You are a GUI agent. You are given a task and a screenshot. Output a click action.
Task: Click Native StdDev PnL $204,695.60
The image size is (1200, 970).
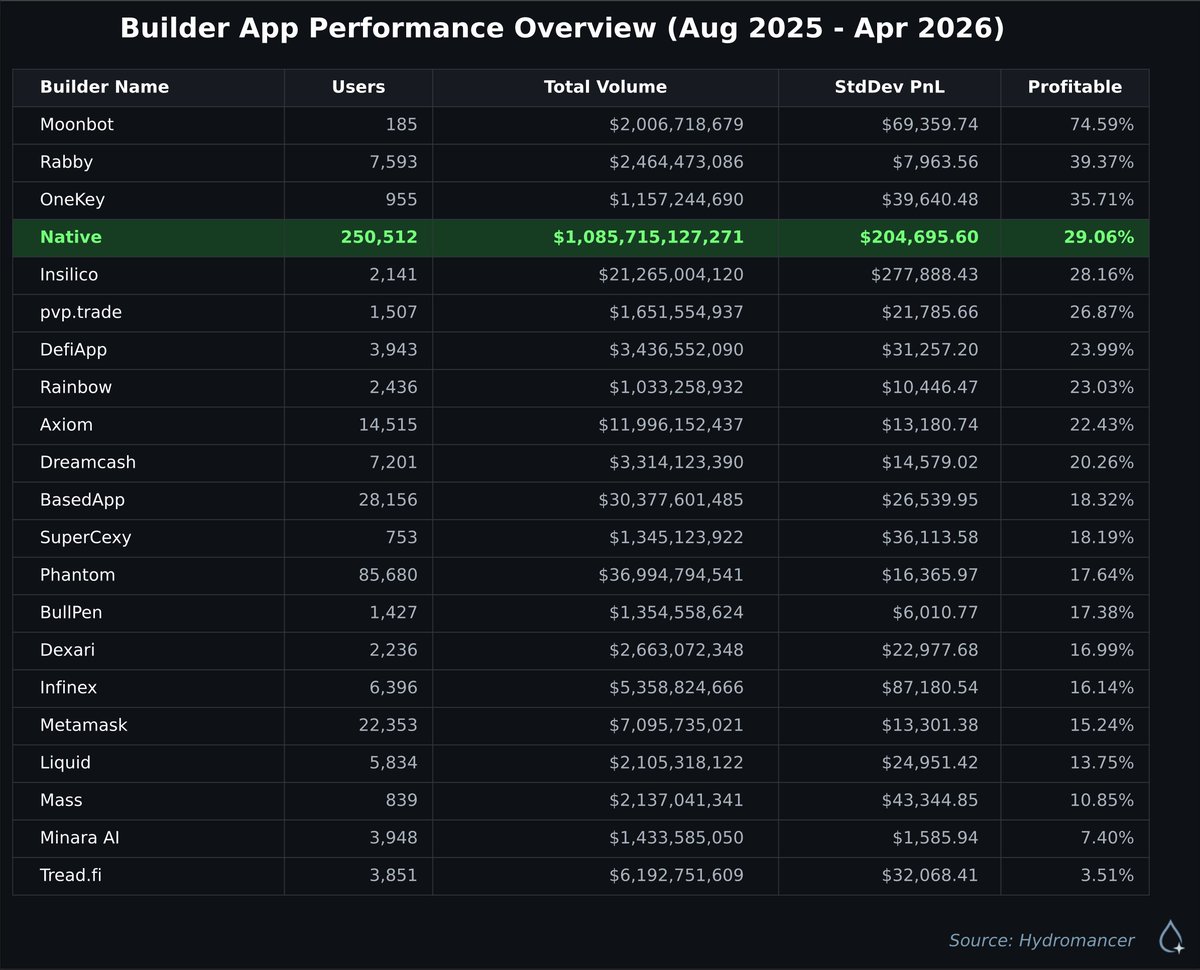coord(919,237)
